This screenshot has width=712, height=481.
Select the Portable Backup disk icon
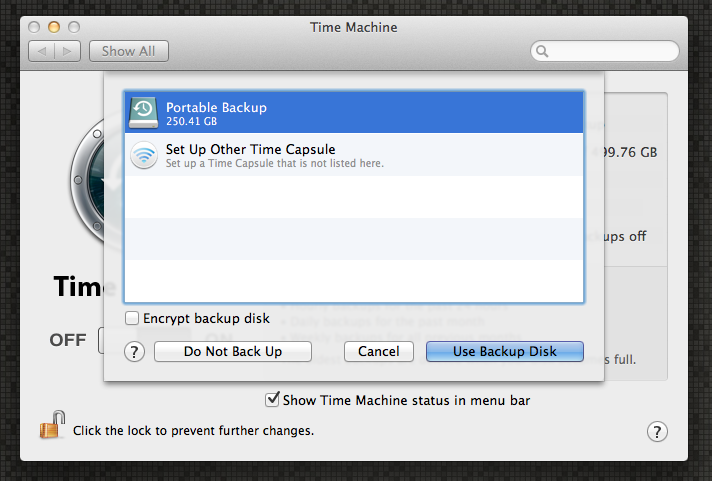pyautogui.click(x=143, y=113)
